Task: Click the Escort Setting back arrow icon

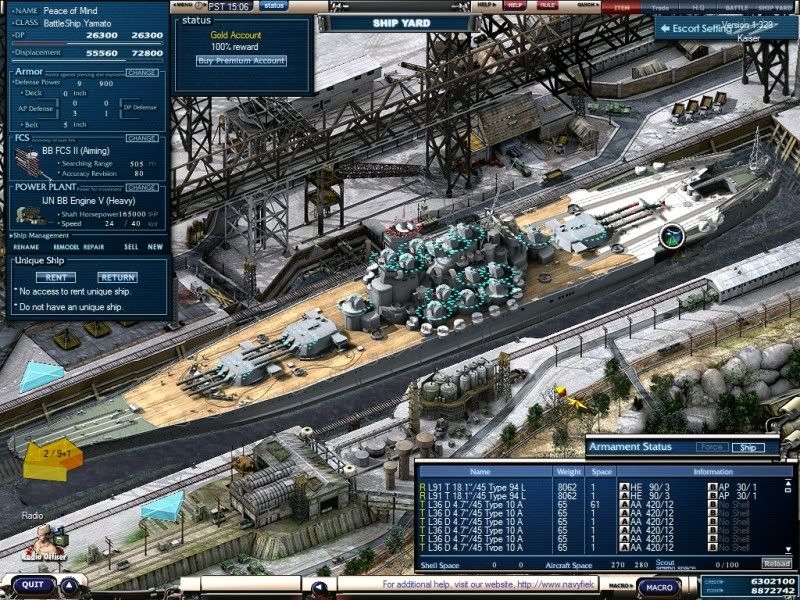Action: [665, 29]
